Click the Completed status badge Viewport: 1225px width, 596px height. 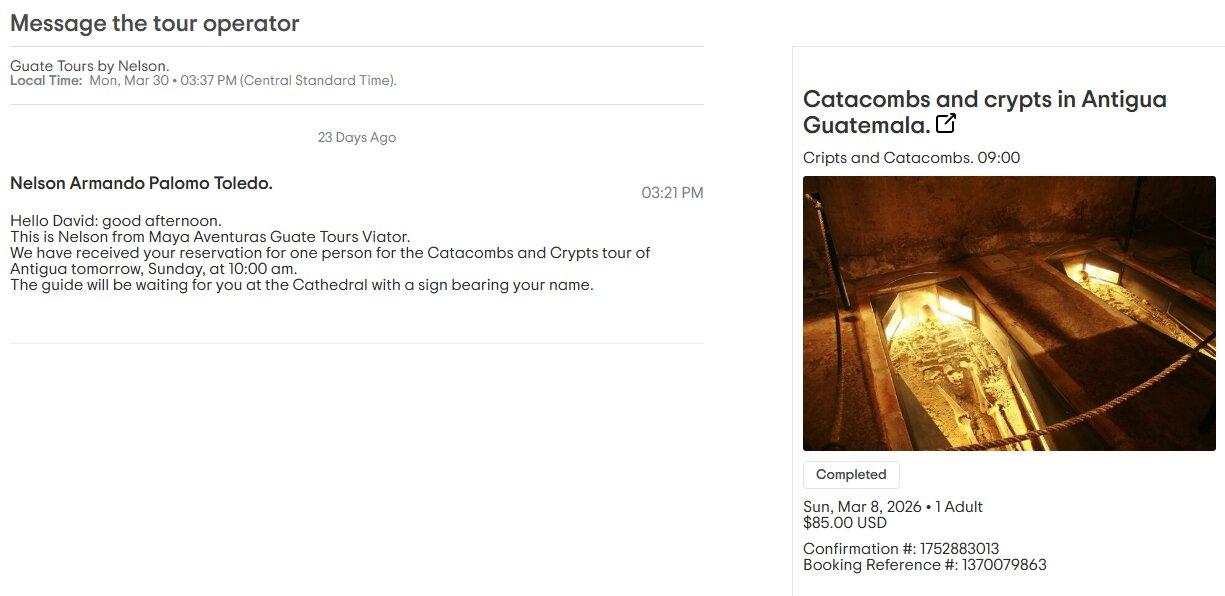coord(851,474)
